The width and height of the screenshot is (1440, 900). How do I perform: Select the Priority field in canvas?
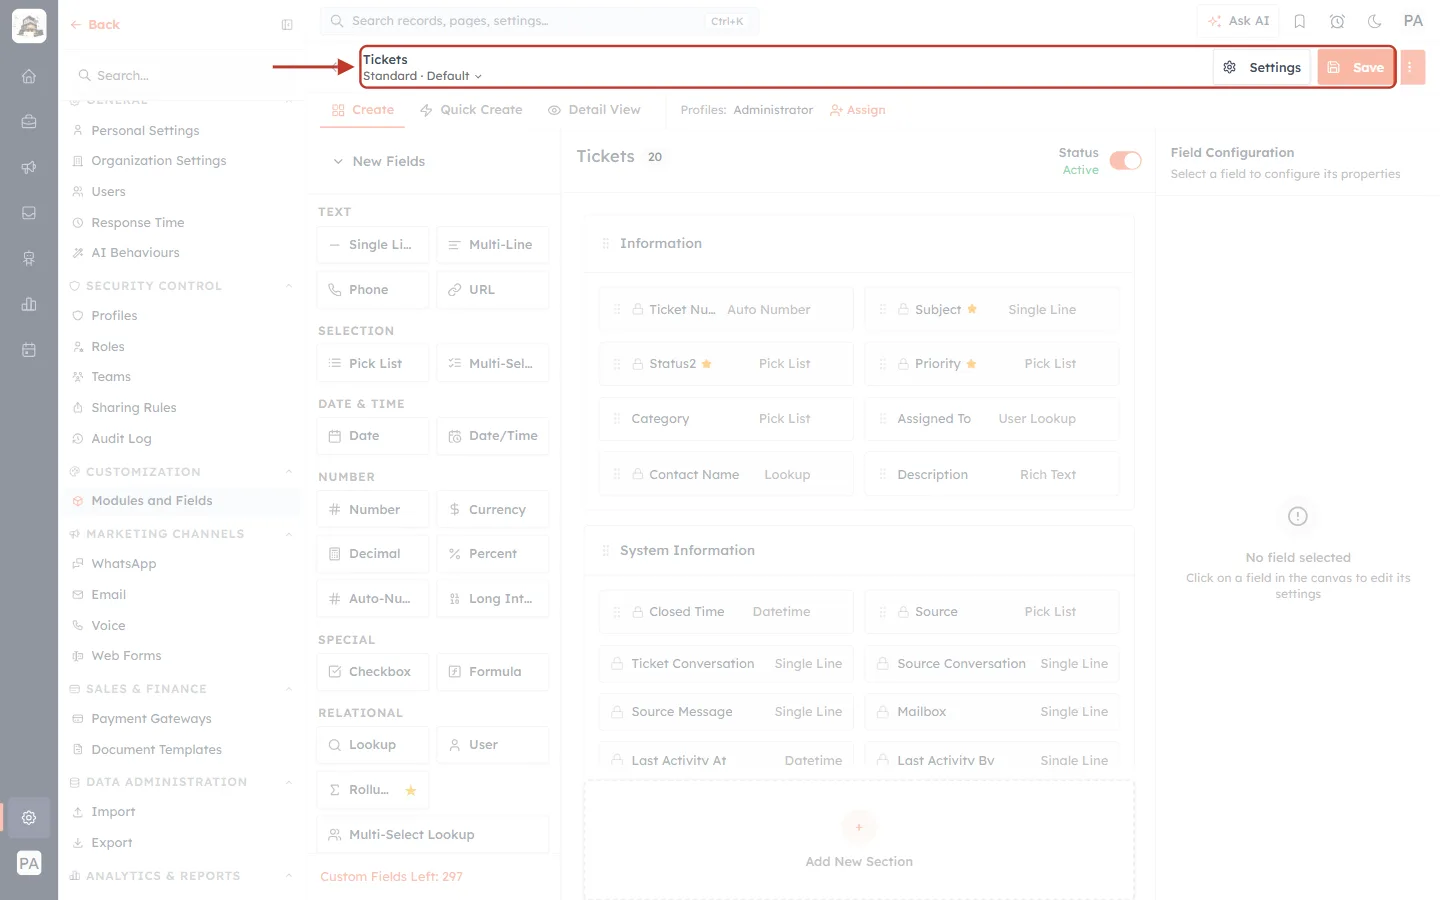992,364
